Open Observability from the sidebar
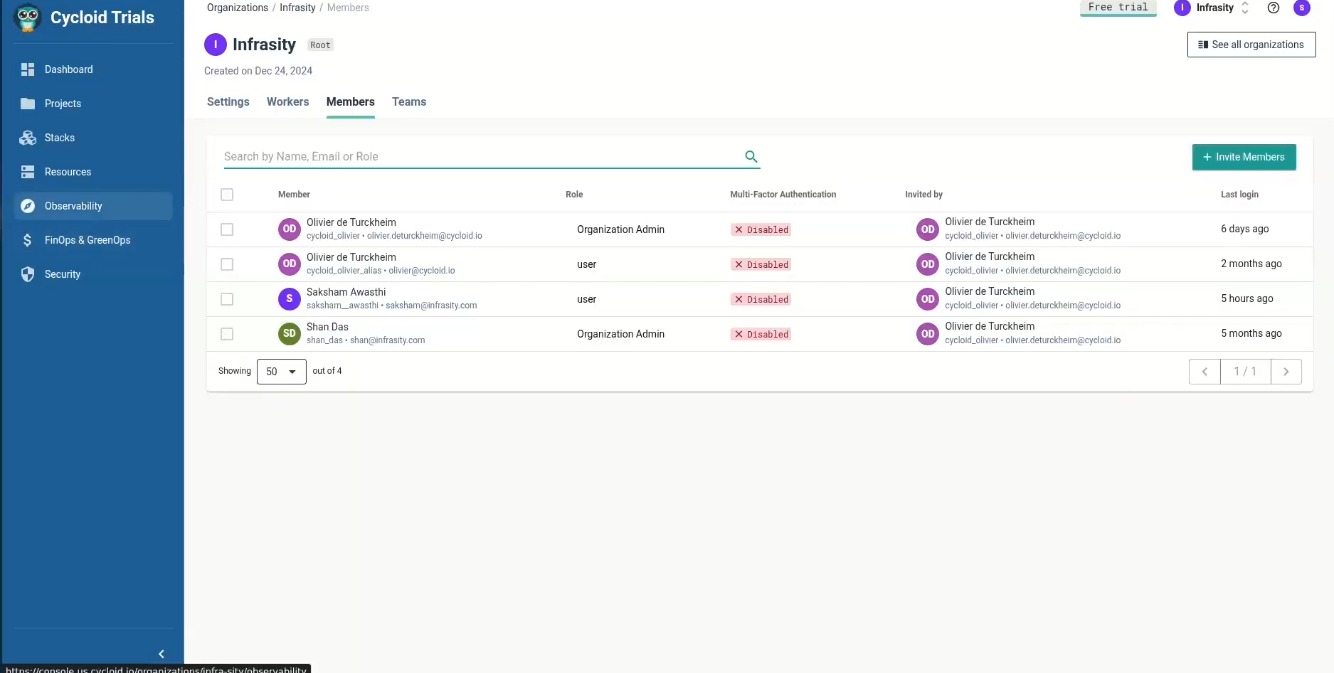This screenshot has height=673, width=1334. tap(93, 206)
